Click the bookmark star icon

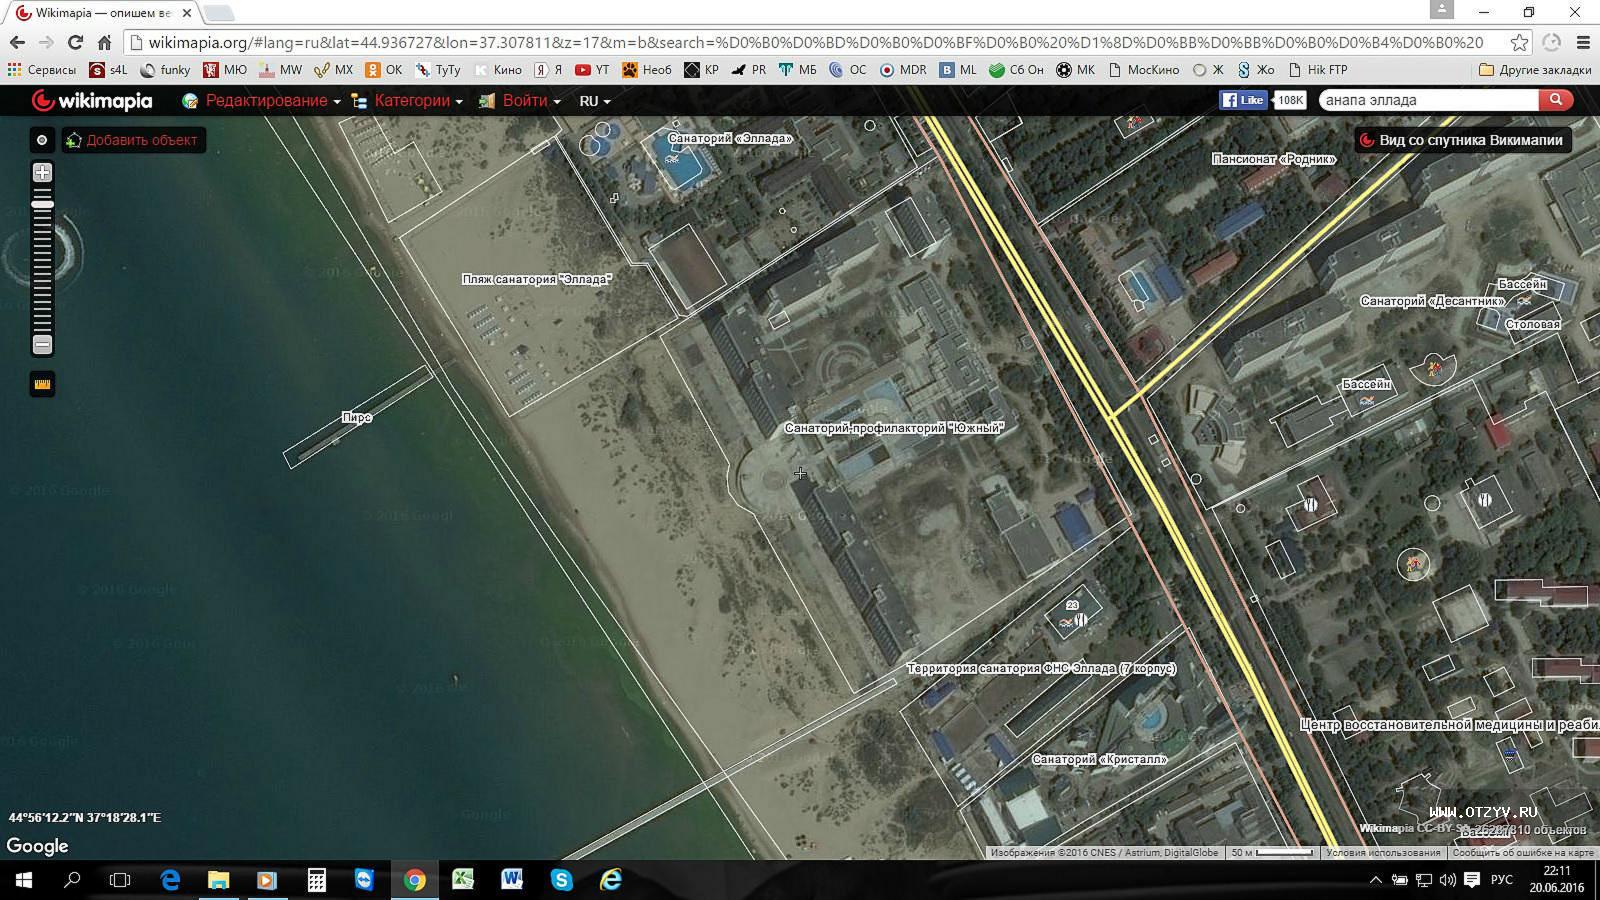pyautogui.click(x=1519, y=42)
